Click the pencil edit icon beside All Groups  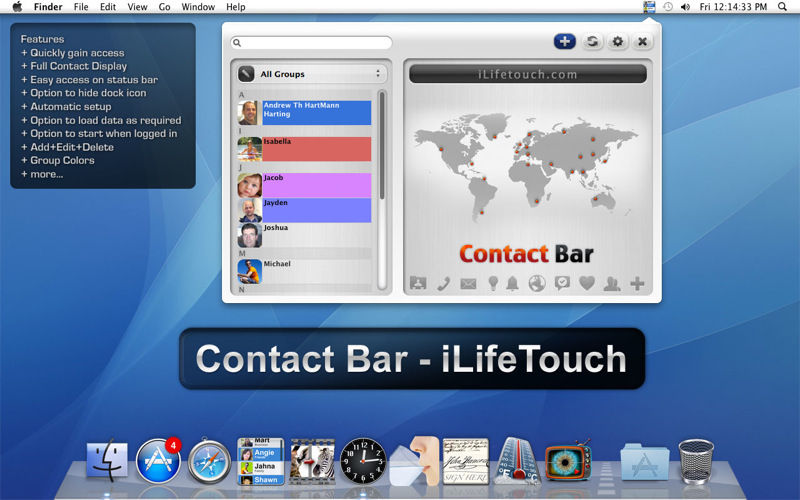(x=246, y=74)
